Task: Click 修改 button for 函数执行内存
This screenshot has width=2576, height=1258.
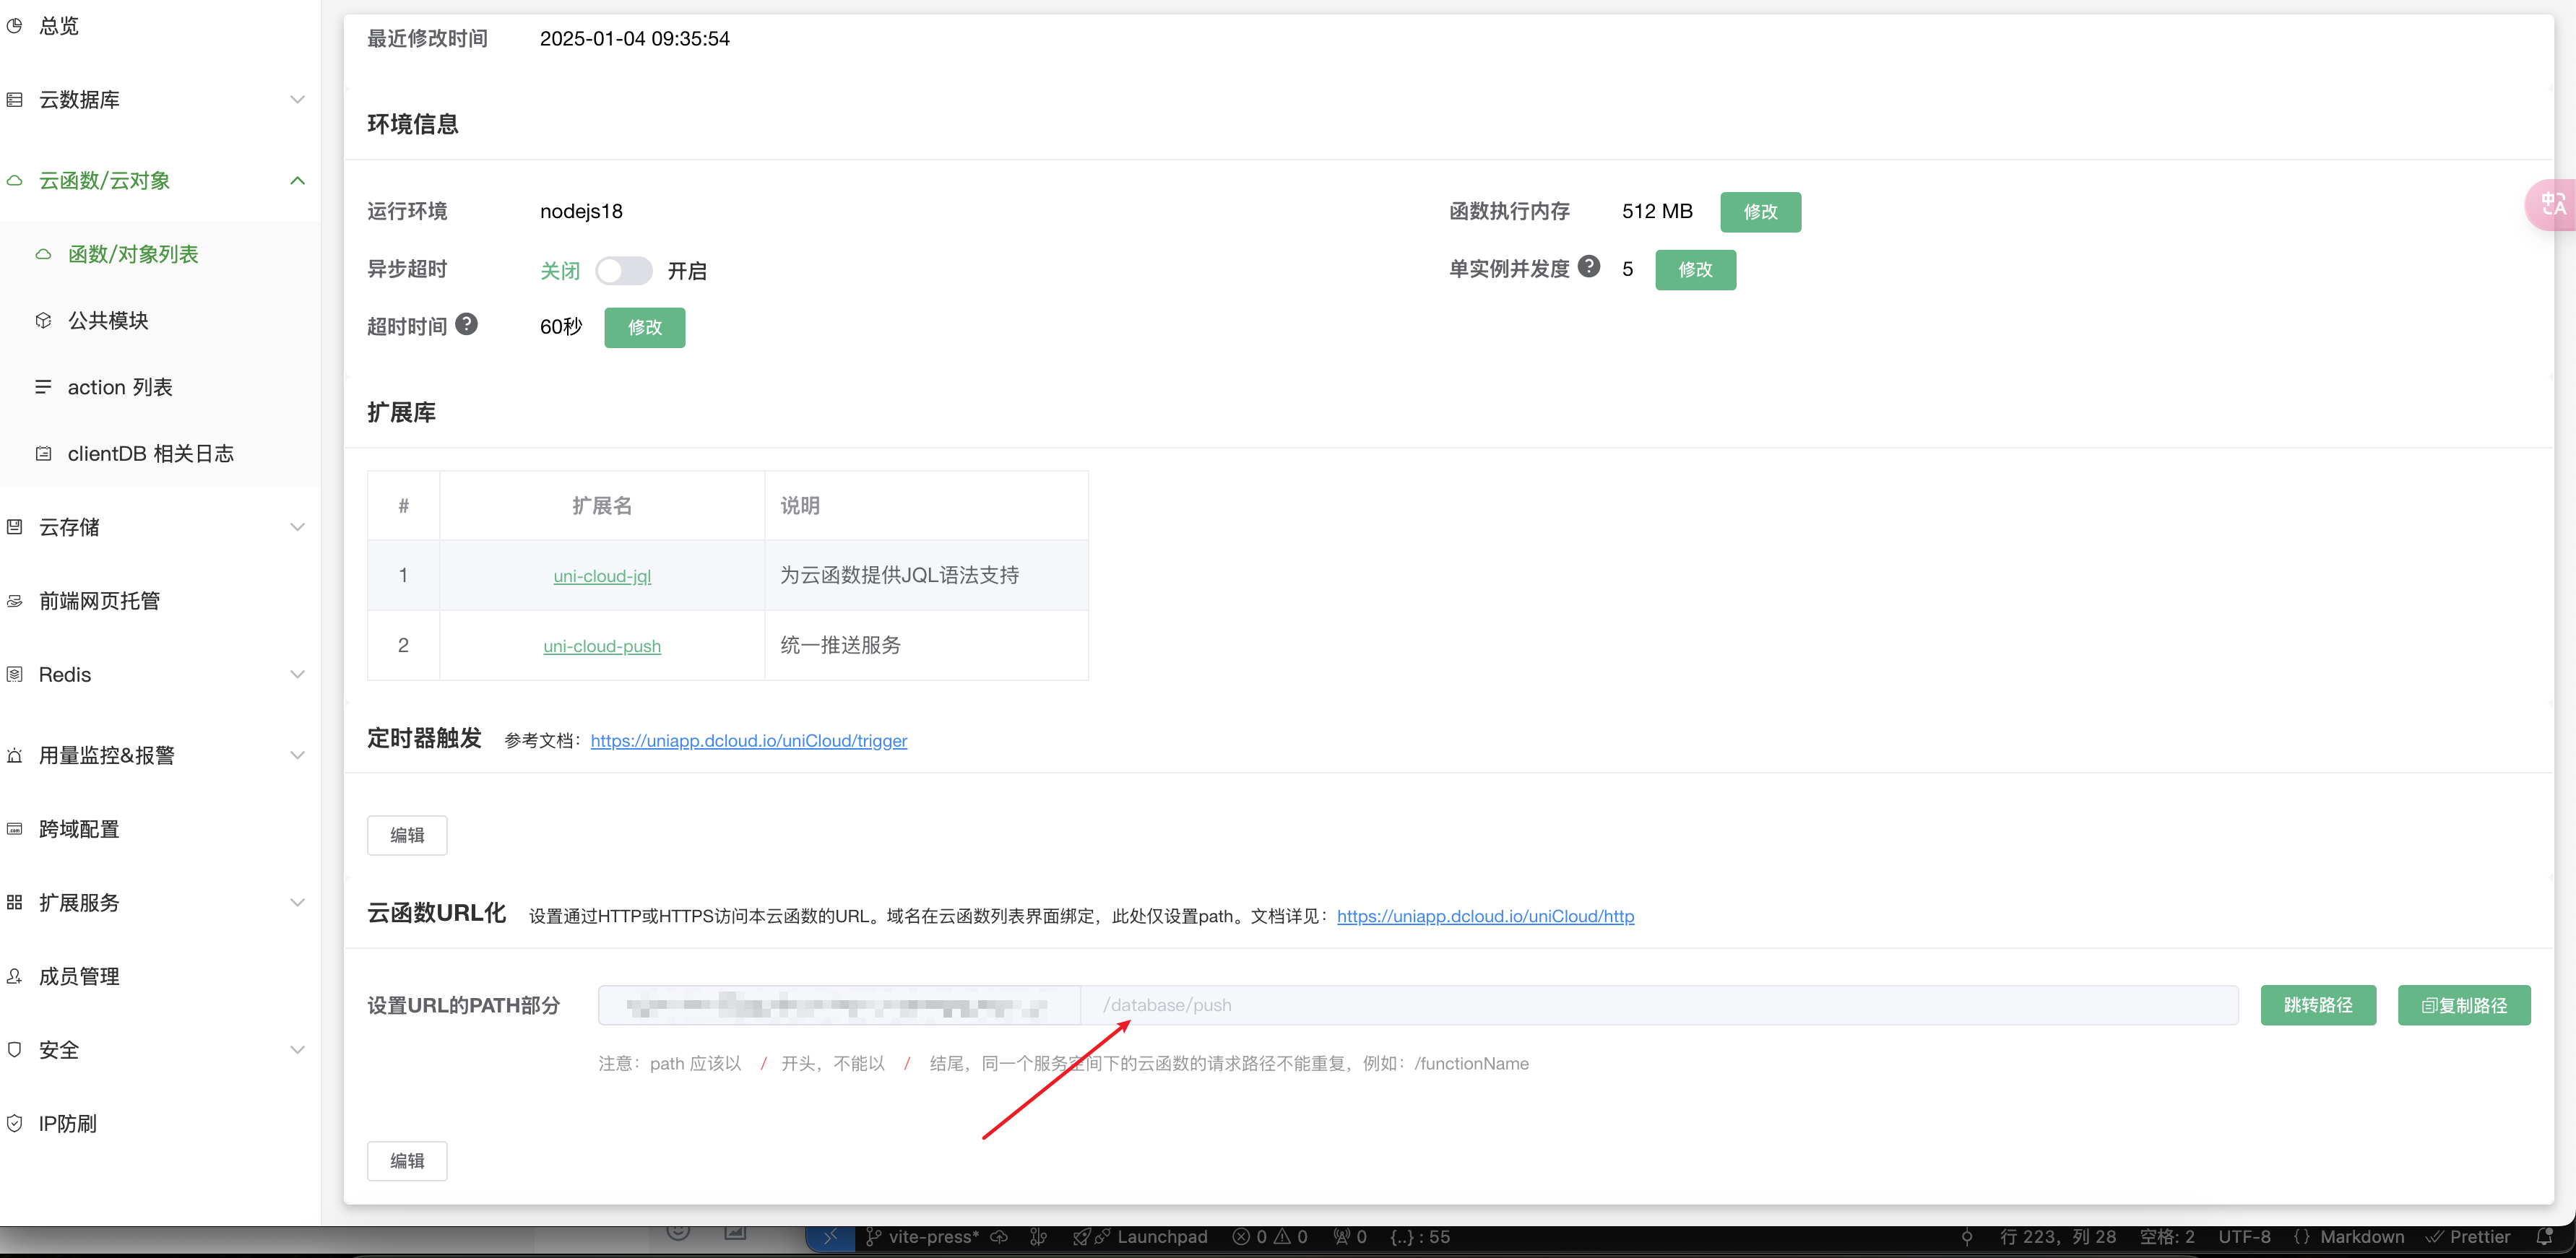Action: (x=1760, y=212)
